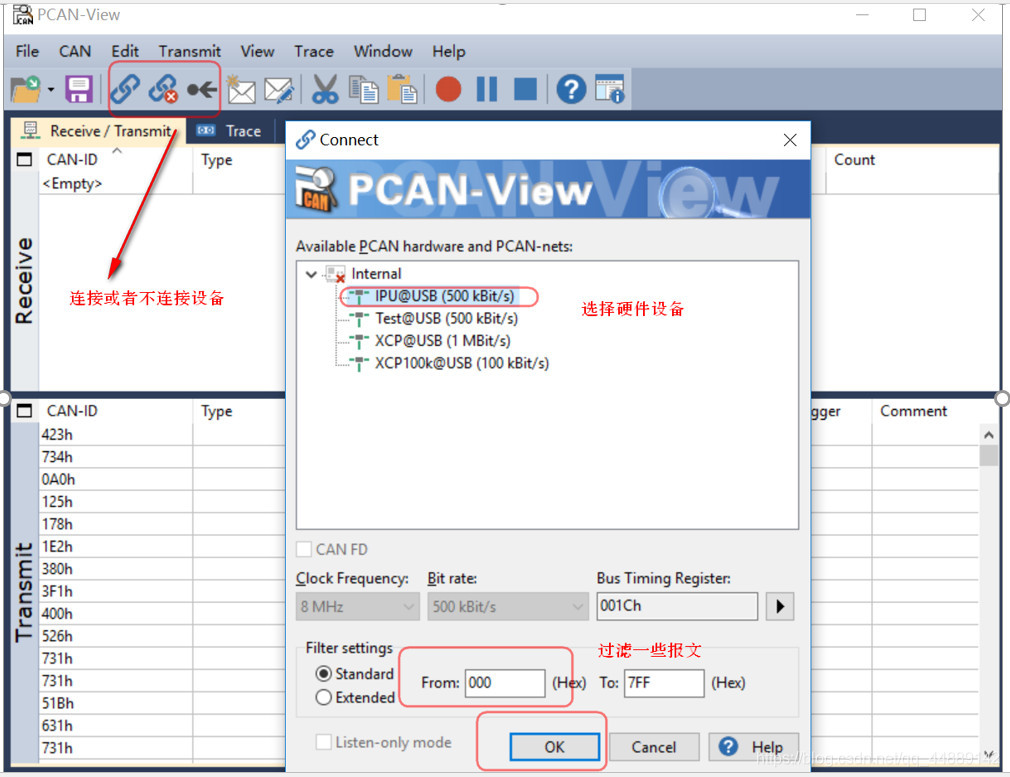This screenshot has width=1010, height=777.
Task: Click the filter To hex field
Action: (x=664, y=683)
